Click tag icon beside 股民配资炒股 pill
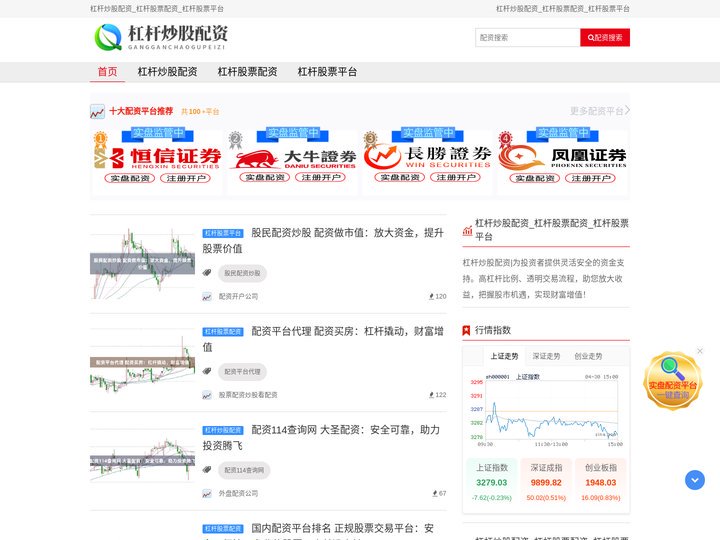720x540 pixels. point(207,273)
